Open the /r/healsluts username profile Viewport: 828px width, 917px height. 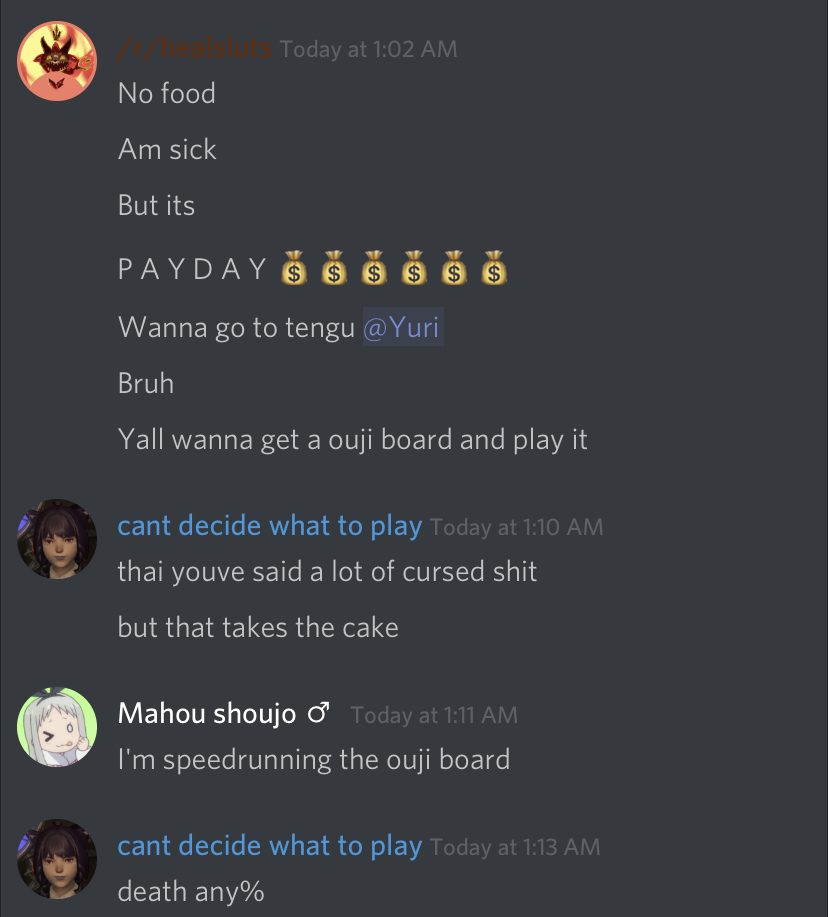[x=194, y=47]
